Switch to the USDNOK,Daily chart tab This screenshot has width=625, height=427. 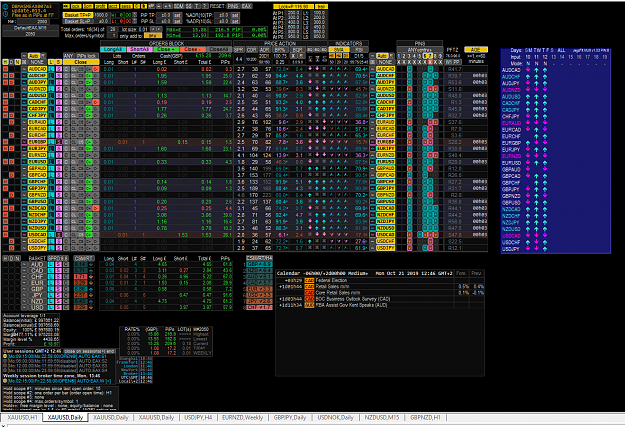(x=335, y=417)
